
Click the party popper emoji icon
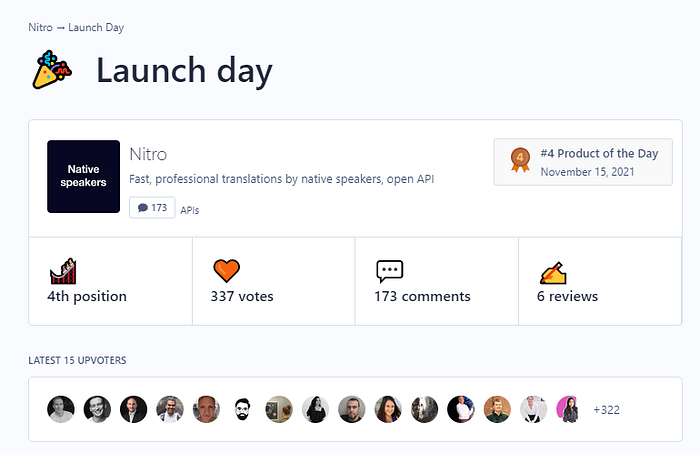point(52,70)
